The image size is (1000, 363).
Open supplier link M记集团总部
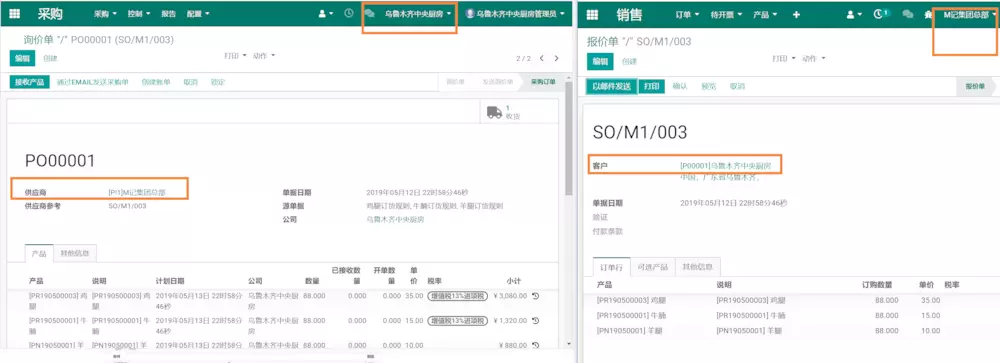point(137,192)
